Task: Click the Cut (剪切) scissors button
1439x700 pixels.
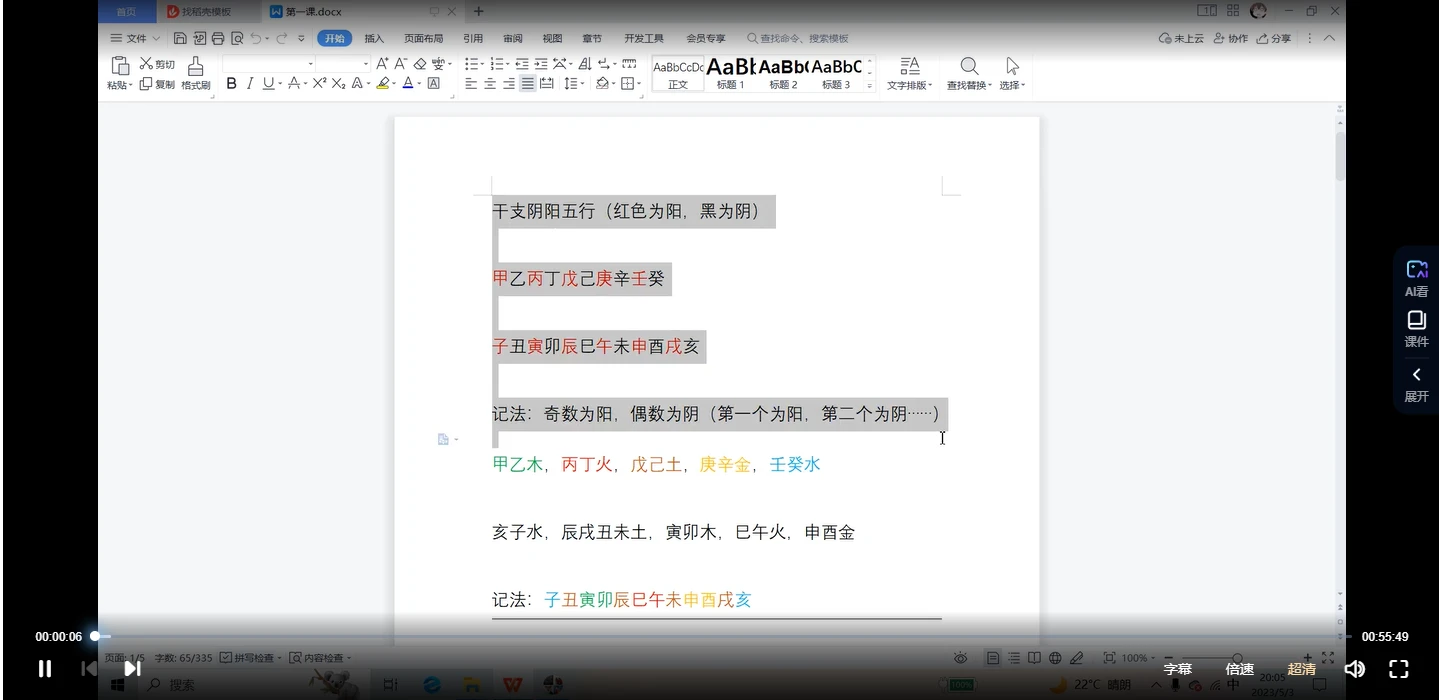Action: [156, 64]
